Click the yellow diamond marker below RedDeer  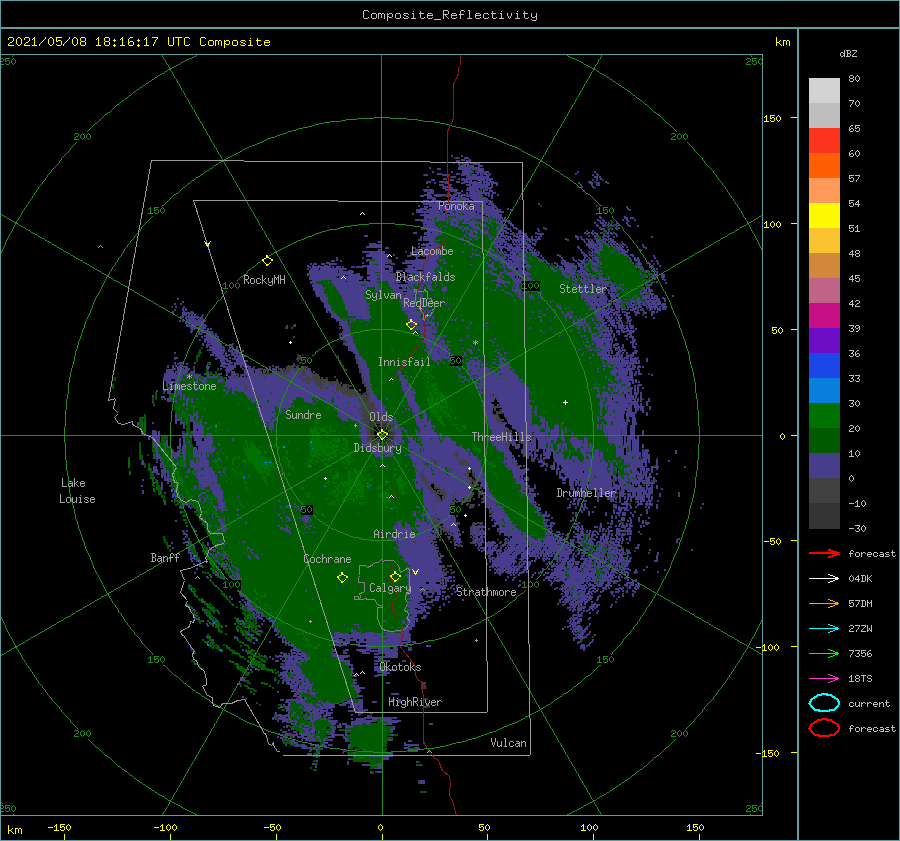[412, 325]
